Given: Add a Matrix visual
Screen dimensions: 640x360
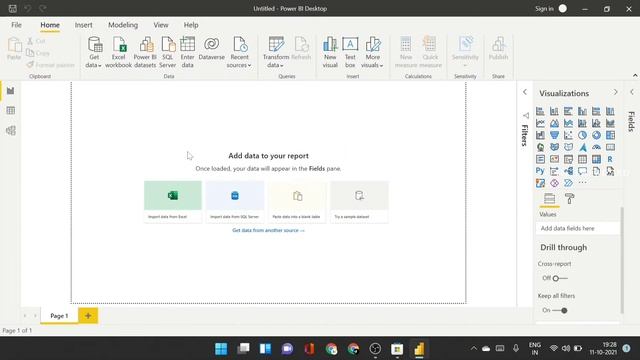Looking at the screenshot, I should pos(596,159).
